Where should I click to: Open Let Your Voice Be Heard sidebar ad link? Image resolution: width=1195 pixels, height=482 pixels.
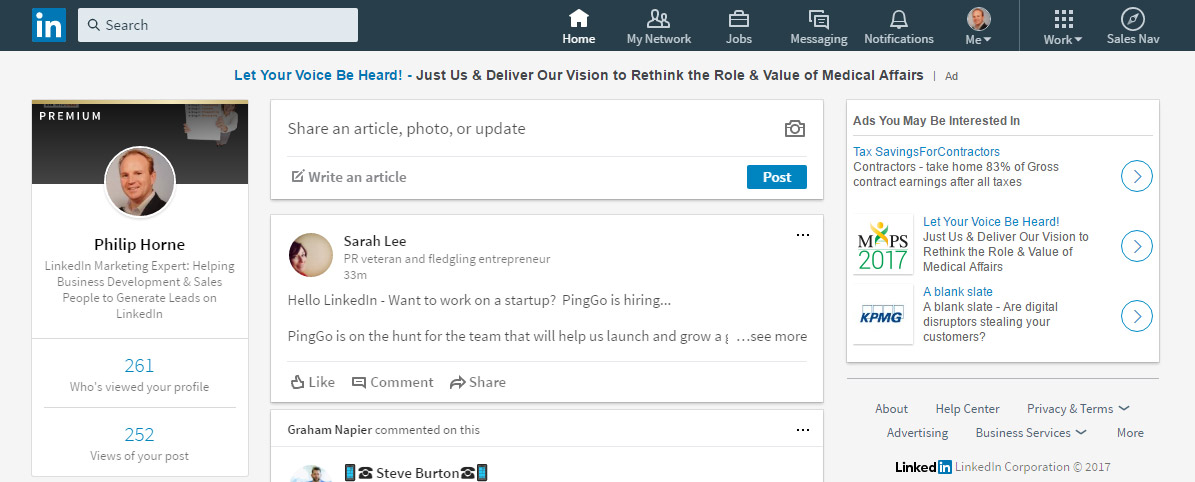click(991, 222)
